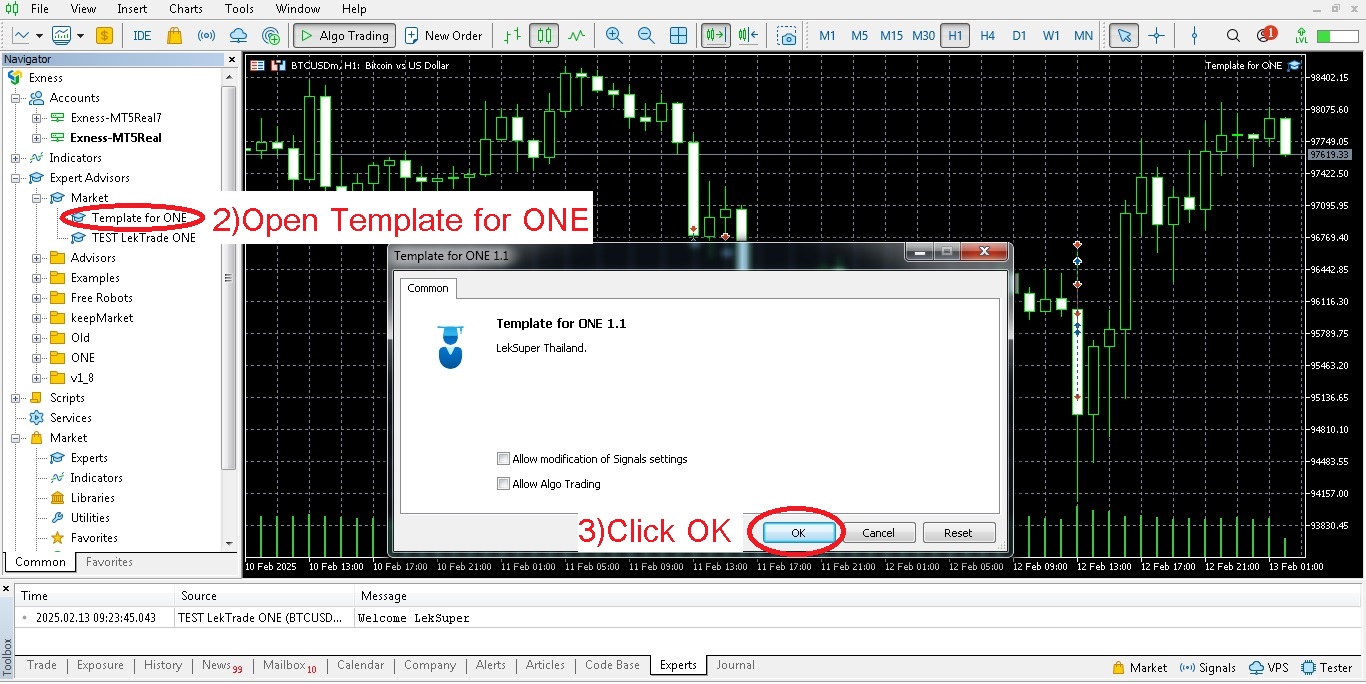This screenshot has width=1366, height=684.
Task: Expand the keepMarket folder
Action: tap(37, 318)
